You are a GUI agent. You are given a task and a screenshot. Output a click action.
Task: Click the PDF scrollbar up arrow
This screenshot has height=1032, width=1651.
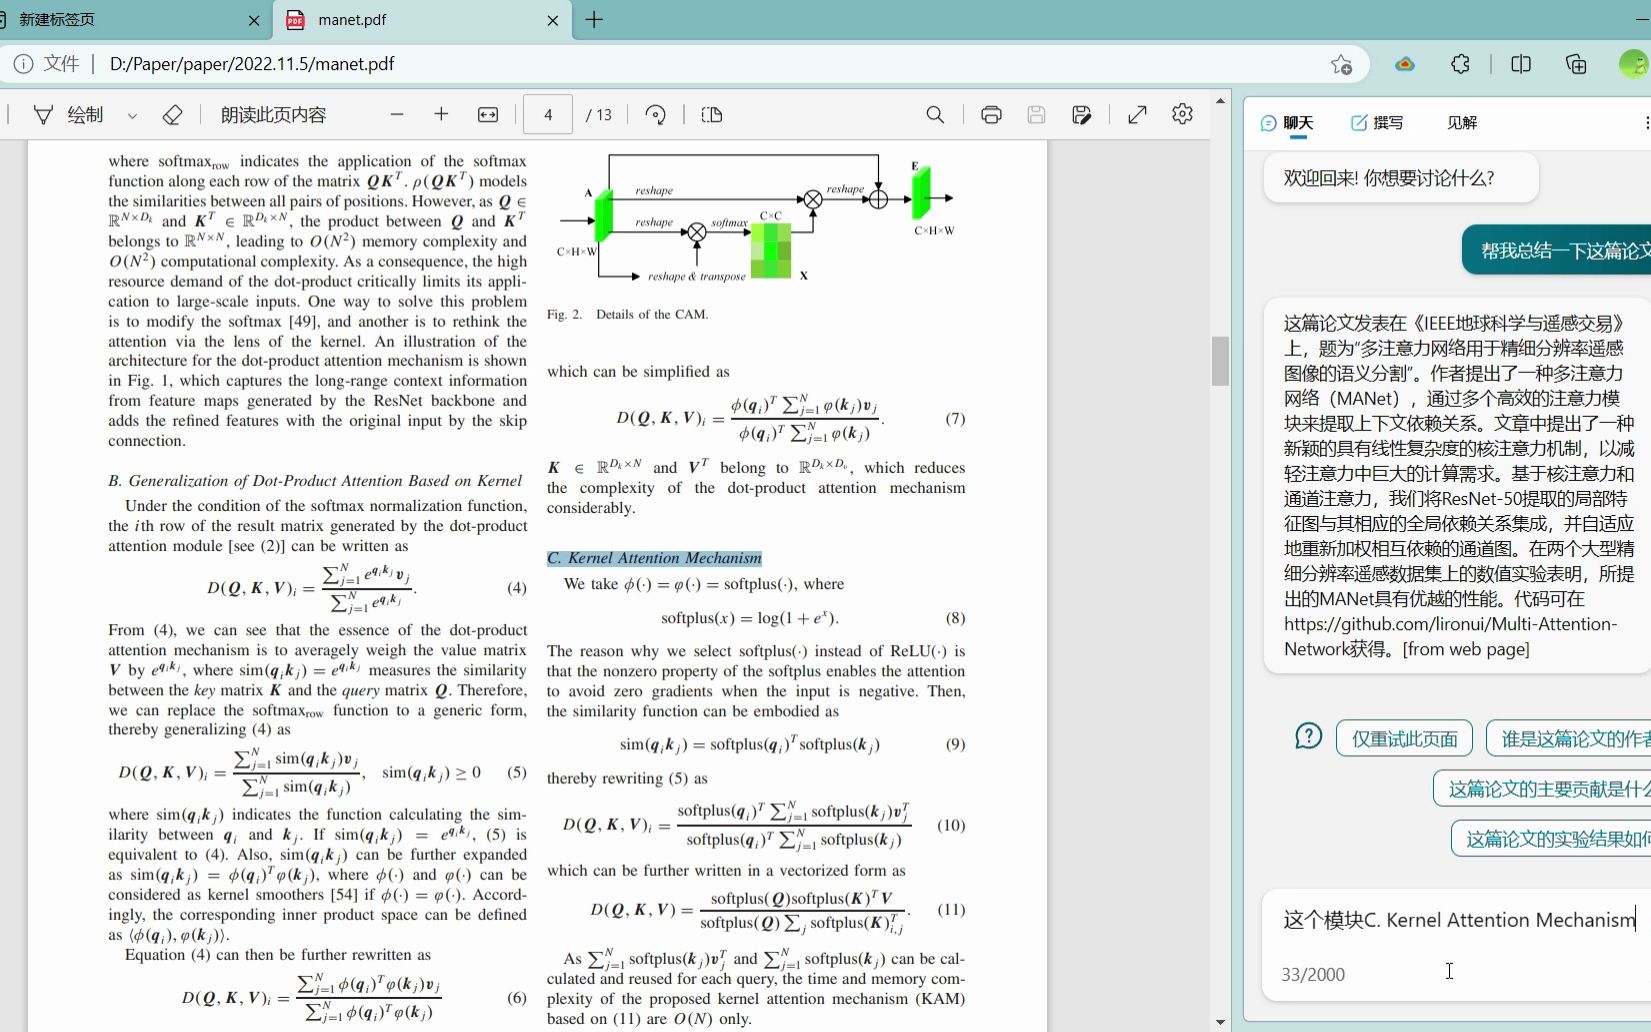1220,101
